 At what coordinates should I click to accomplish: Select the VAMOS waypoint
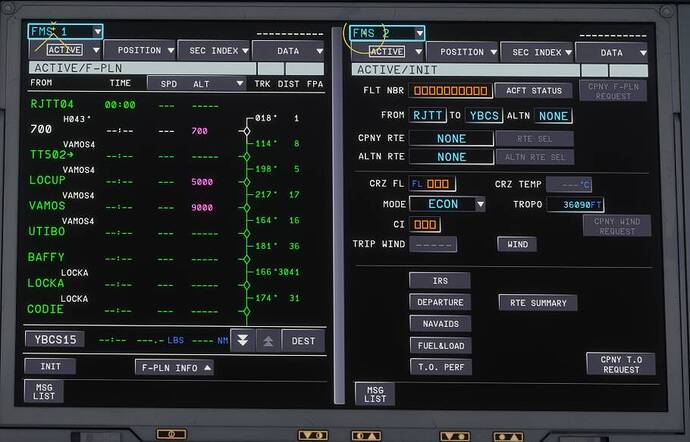47,206
